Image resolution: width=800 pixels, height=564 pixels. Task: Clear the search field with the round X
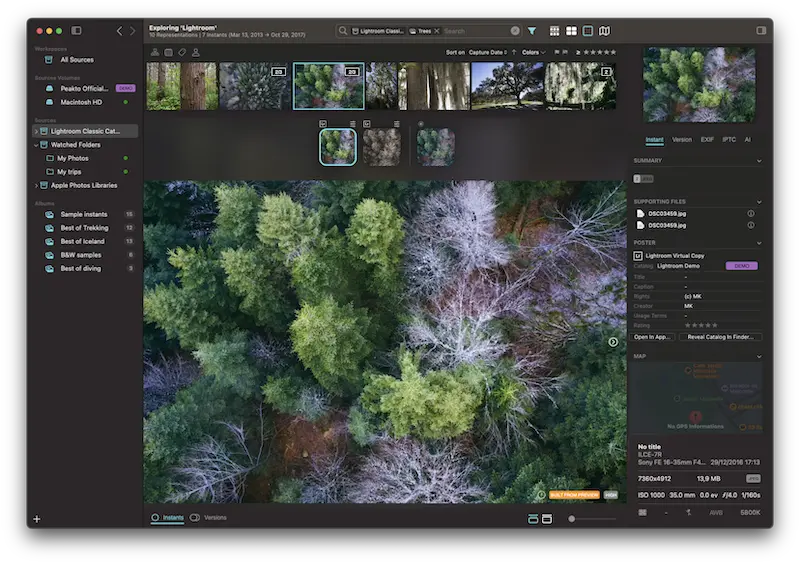click(515, 31)
